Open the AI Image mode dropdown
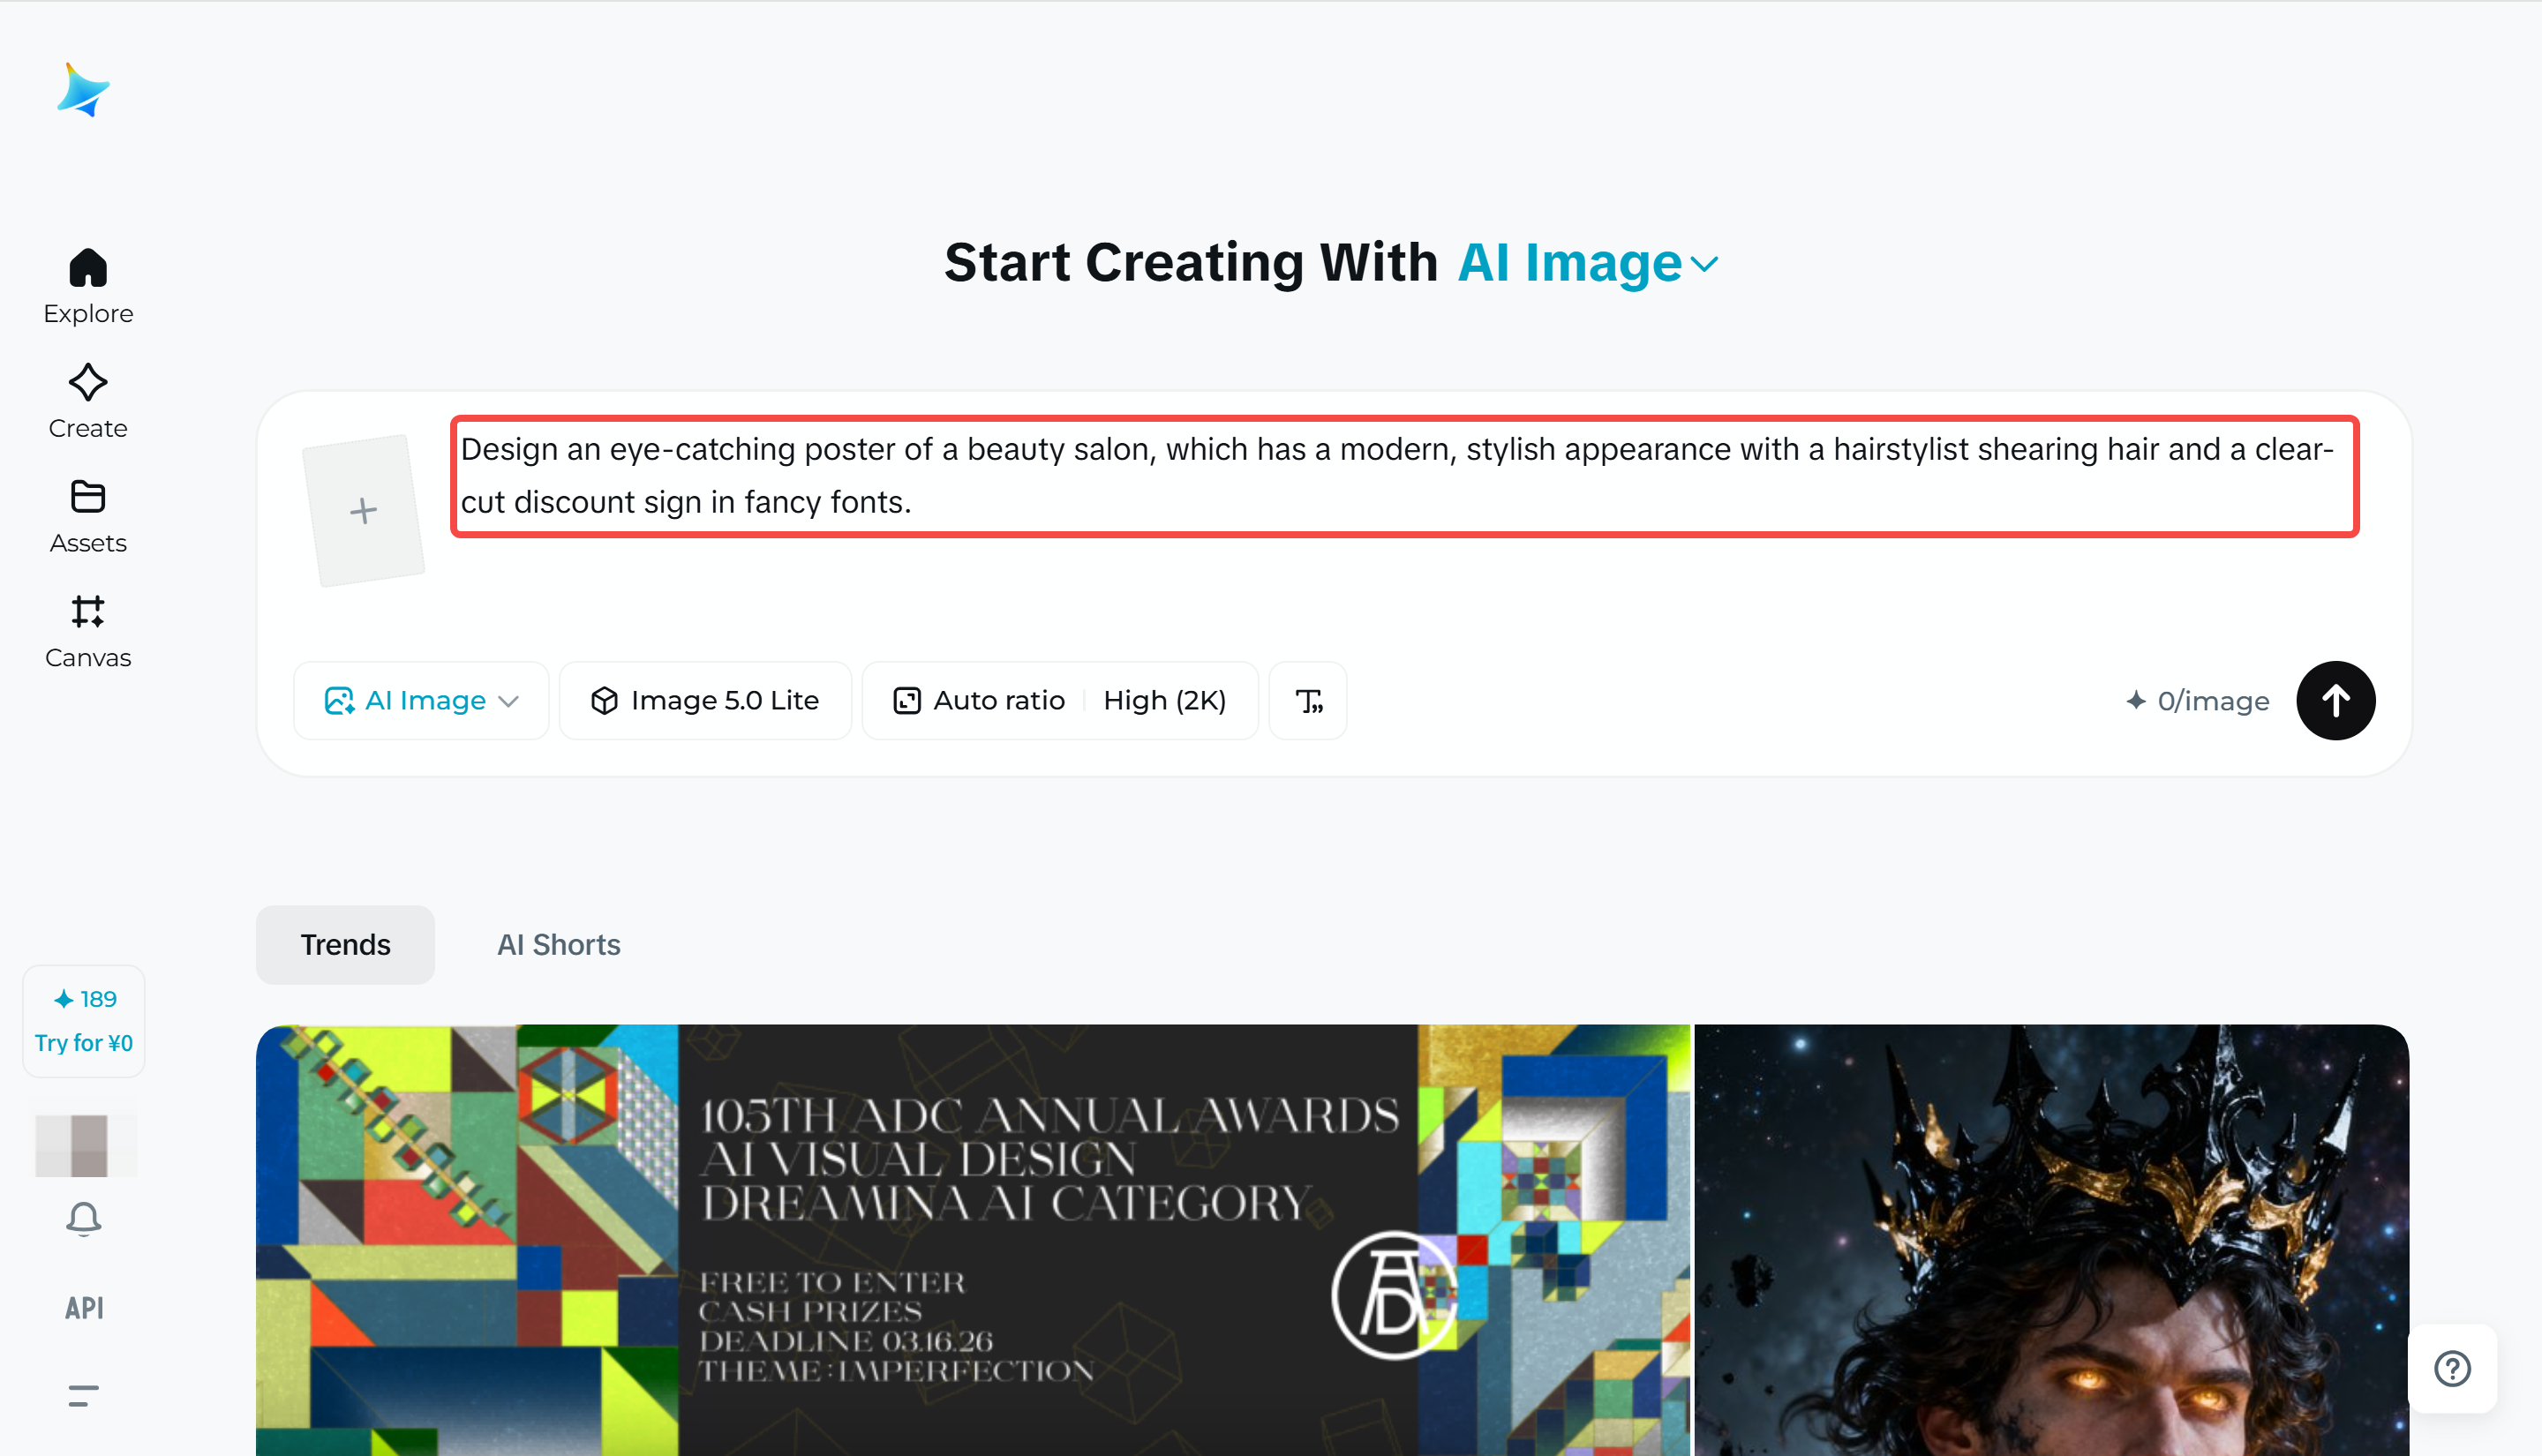The height and width of the screenshot is (1456, 2542). pyautogui.click(x=421, y=700)
